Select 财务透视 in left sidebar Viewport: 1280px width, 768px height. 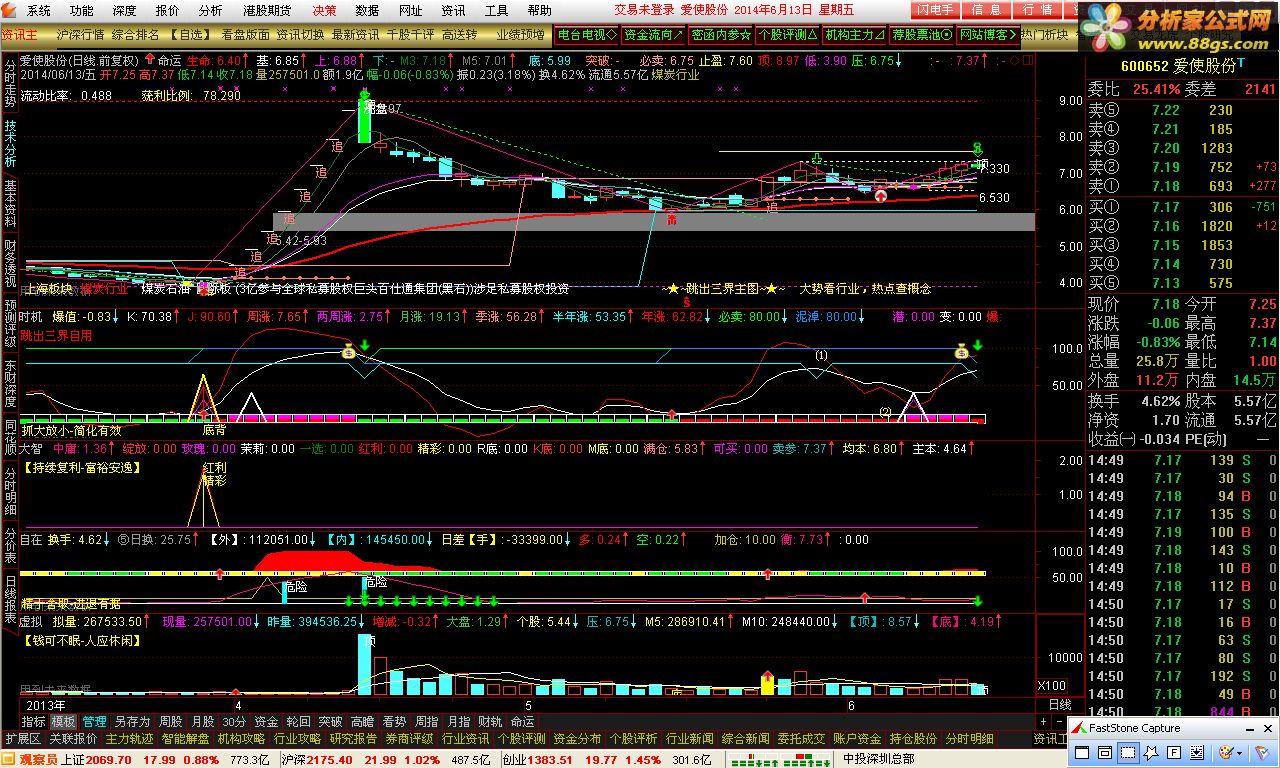(9, 263)
